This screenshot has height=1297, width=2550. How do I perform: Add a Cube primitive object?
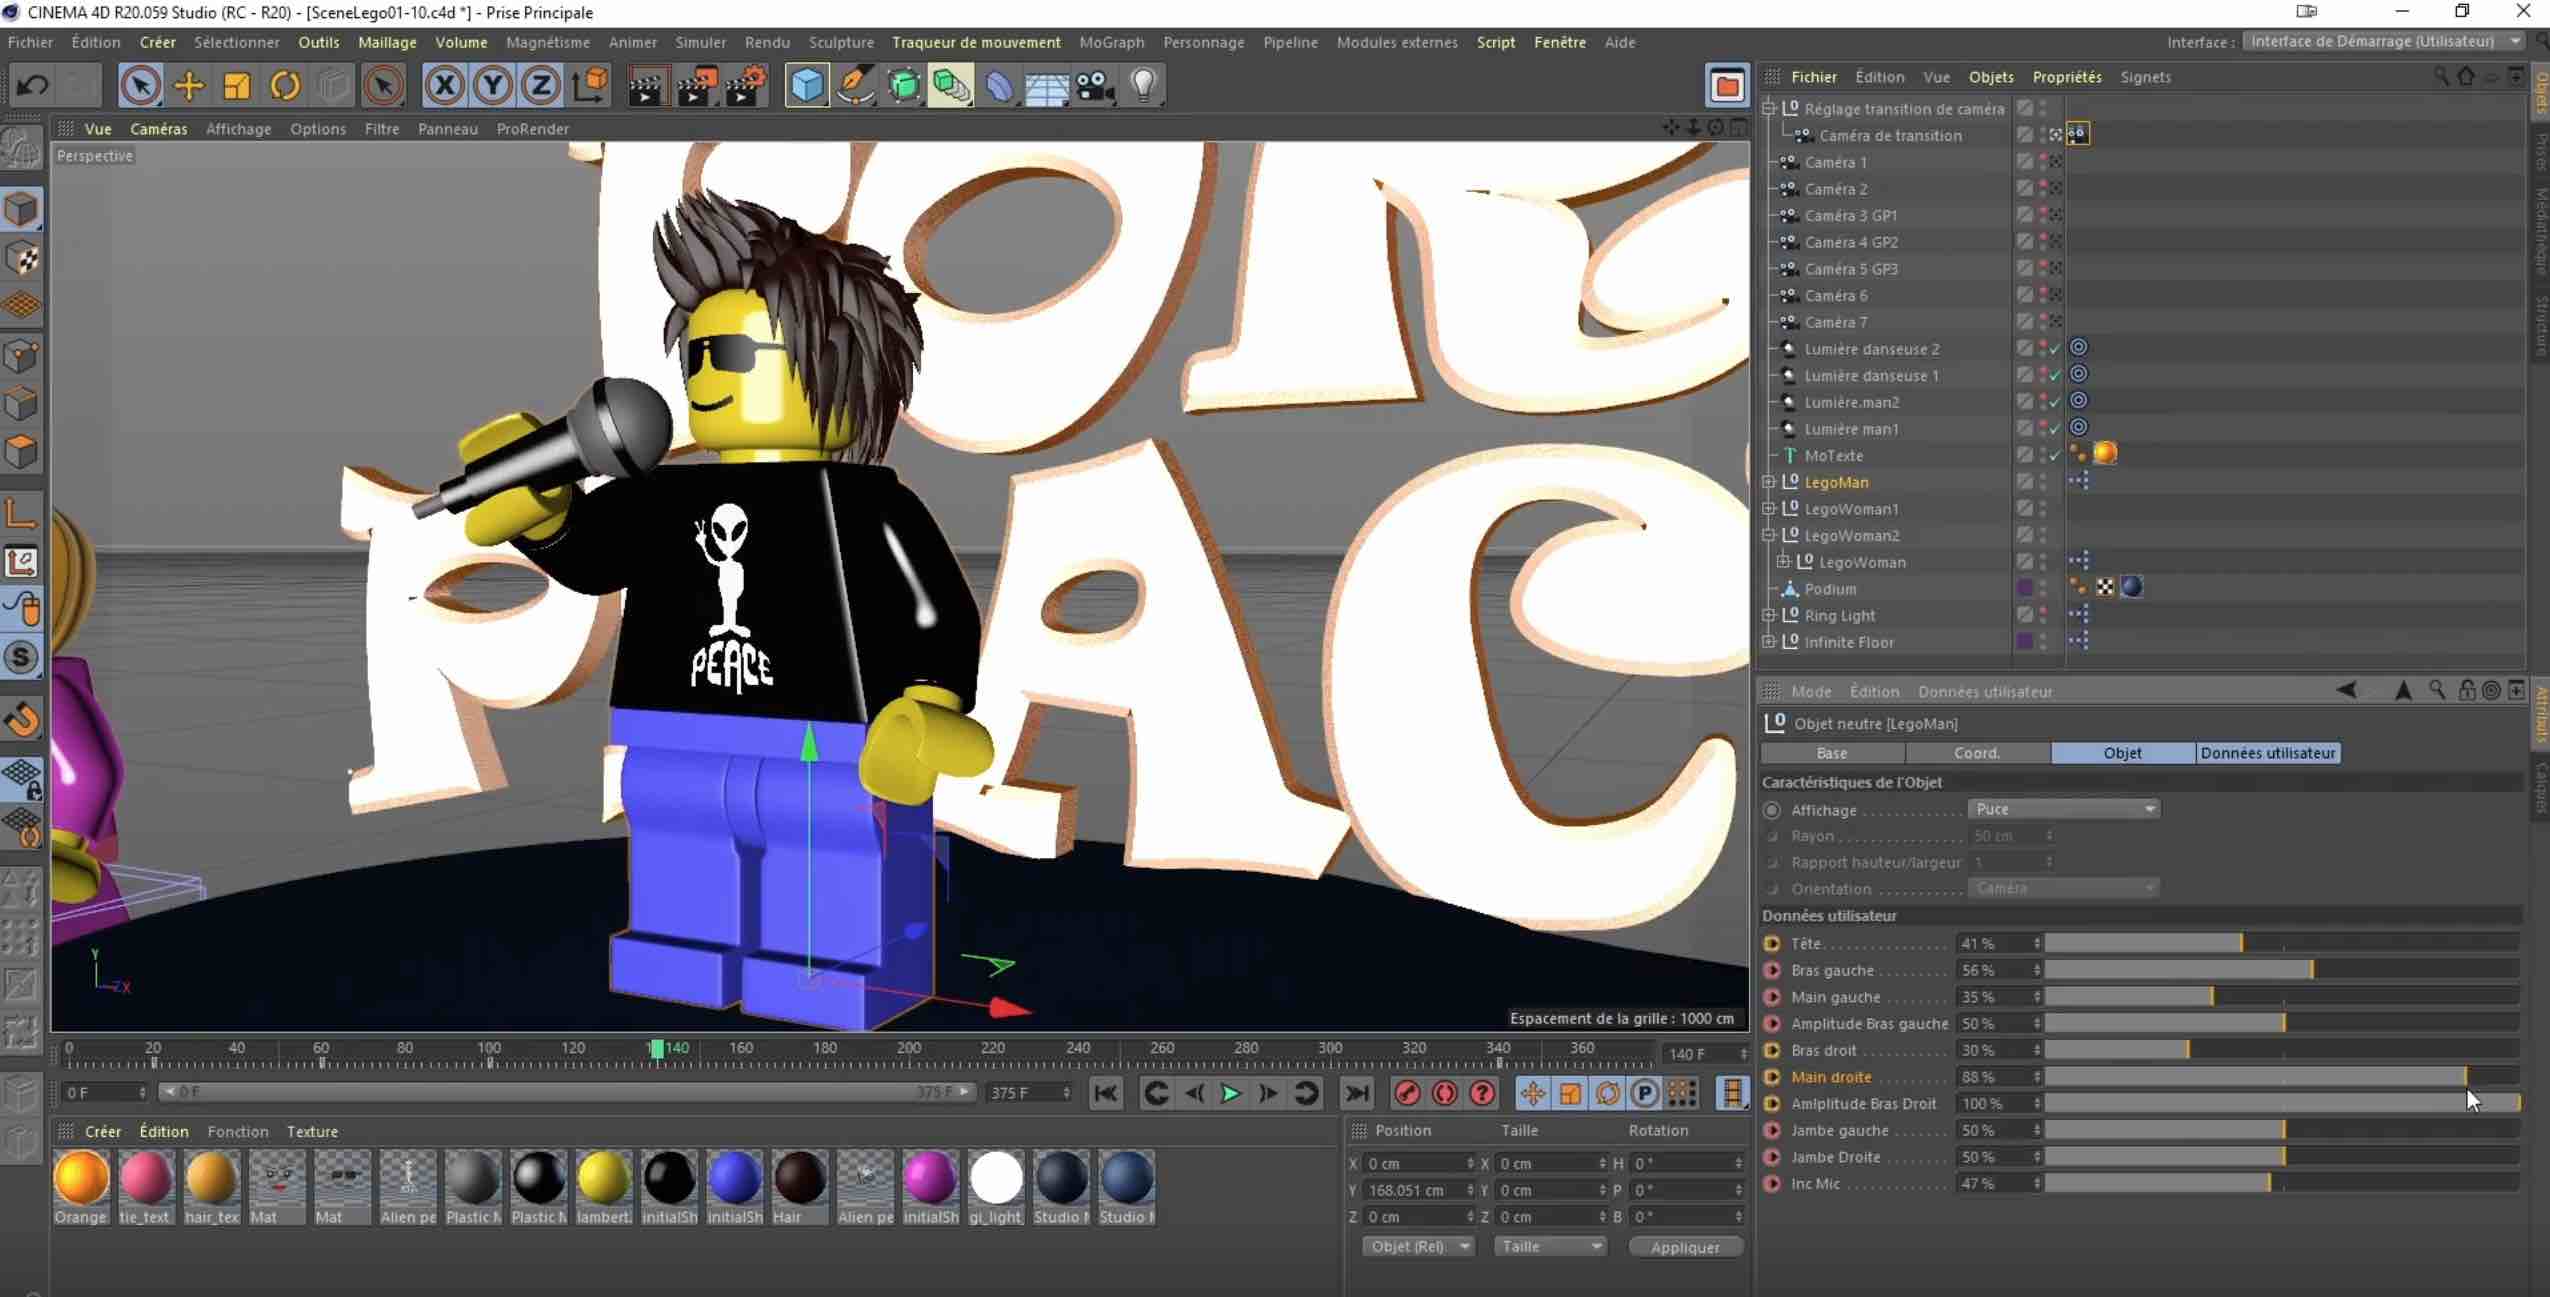click(806, 85)
